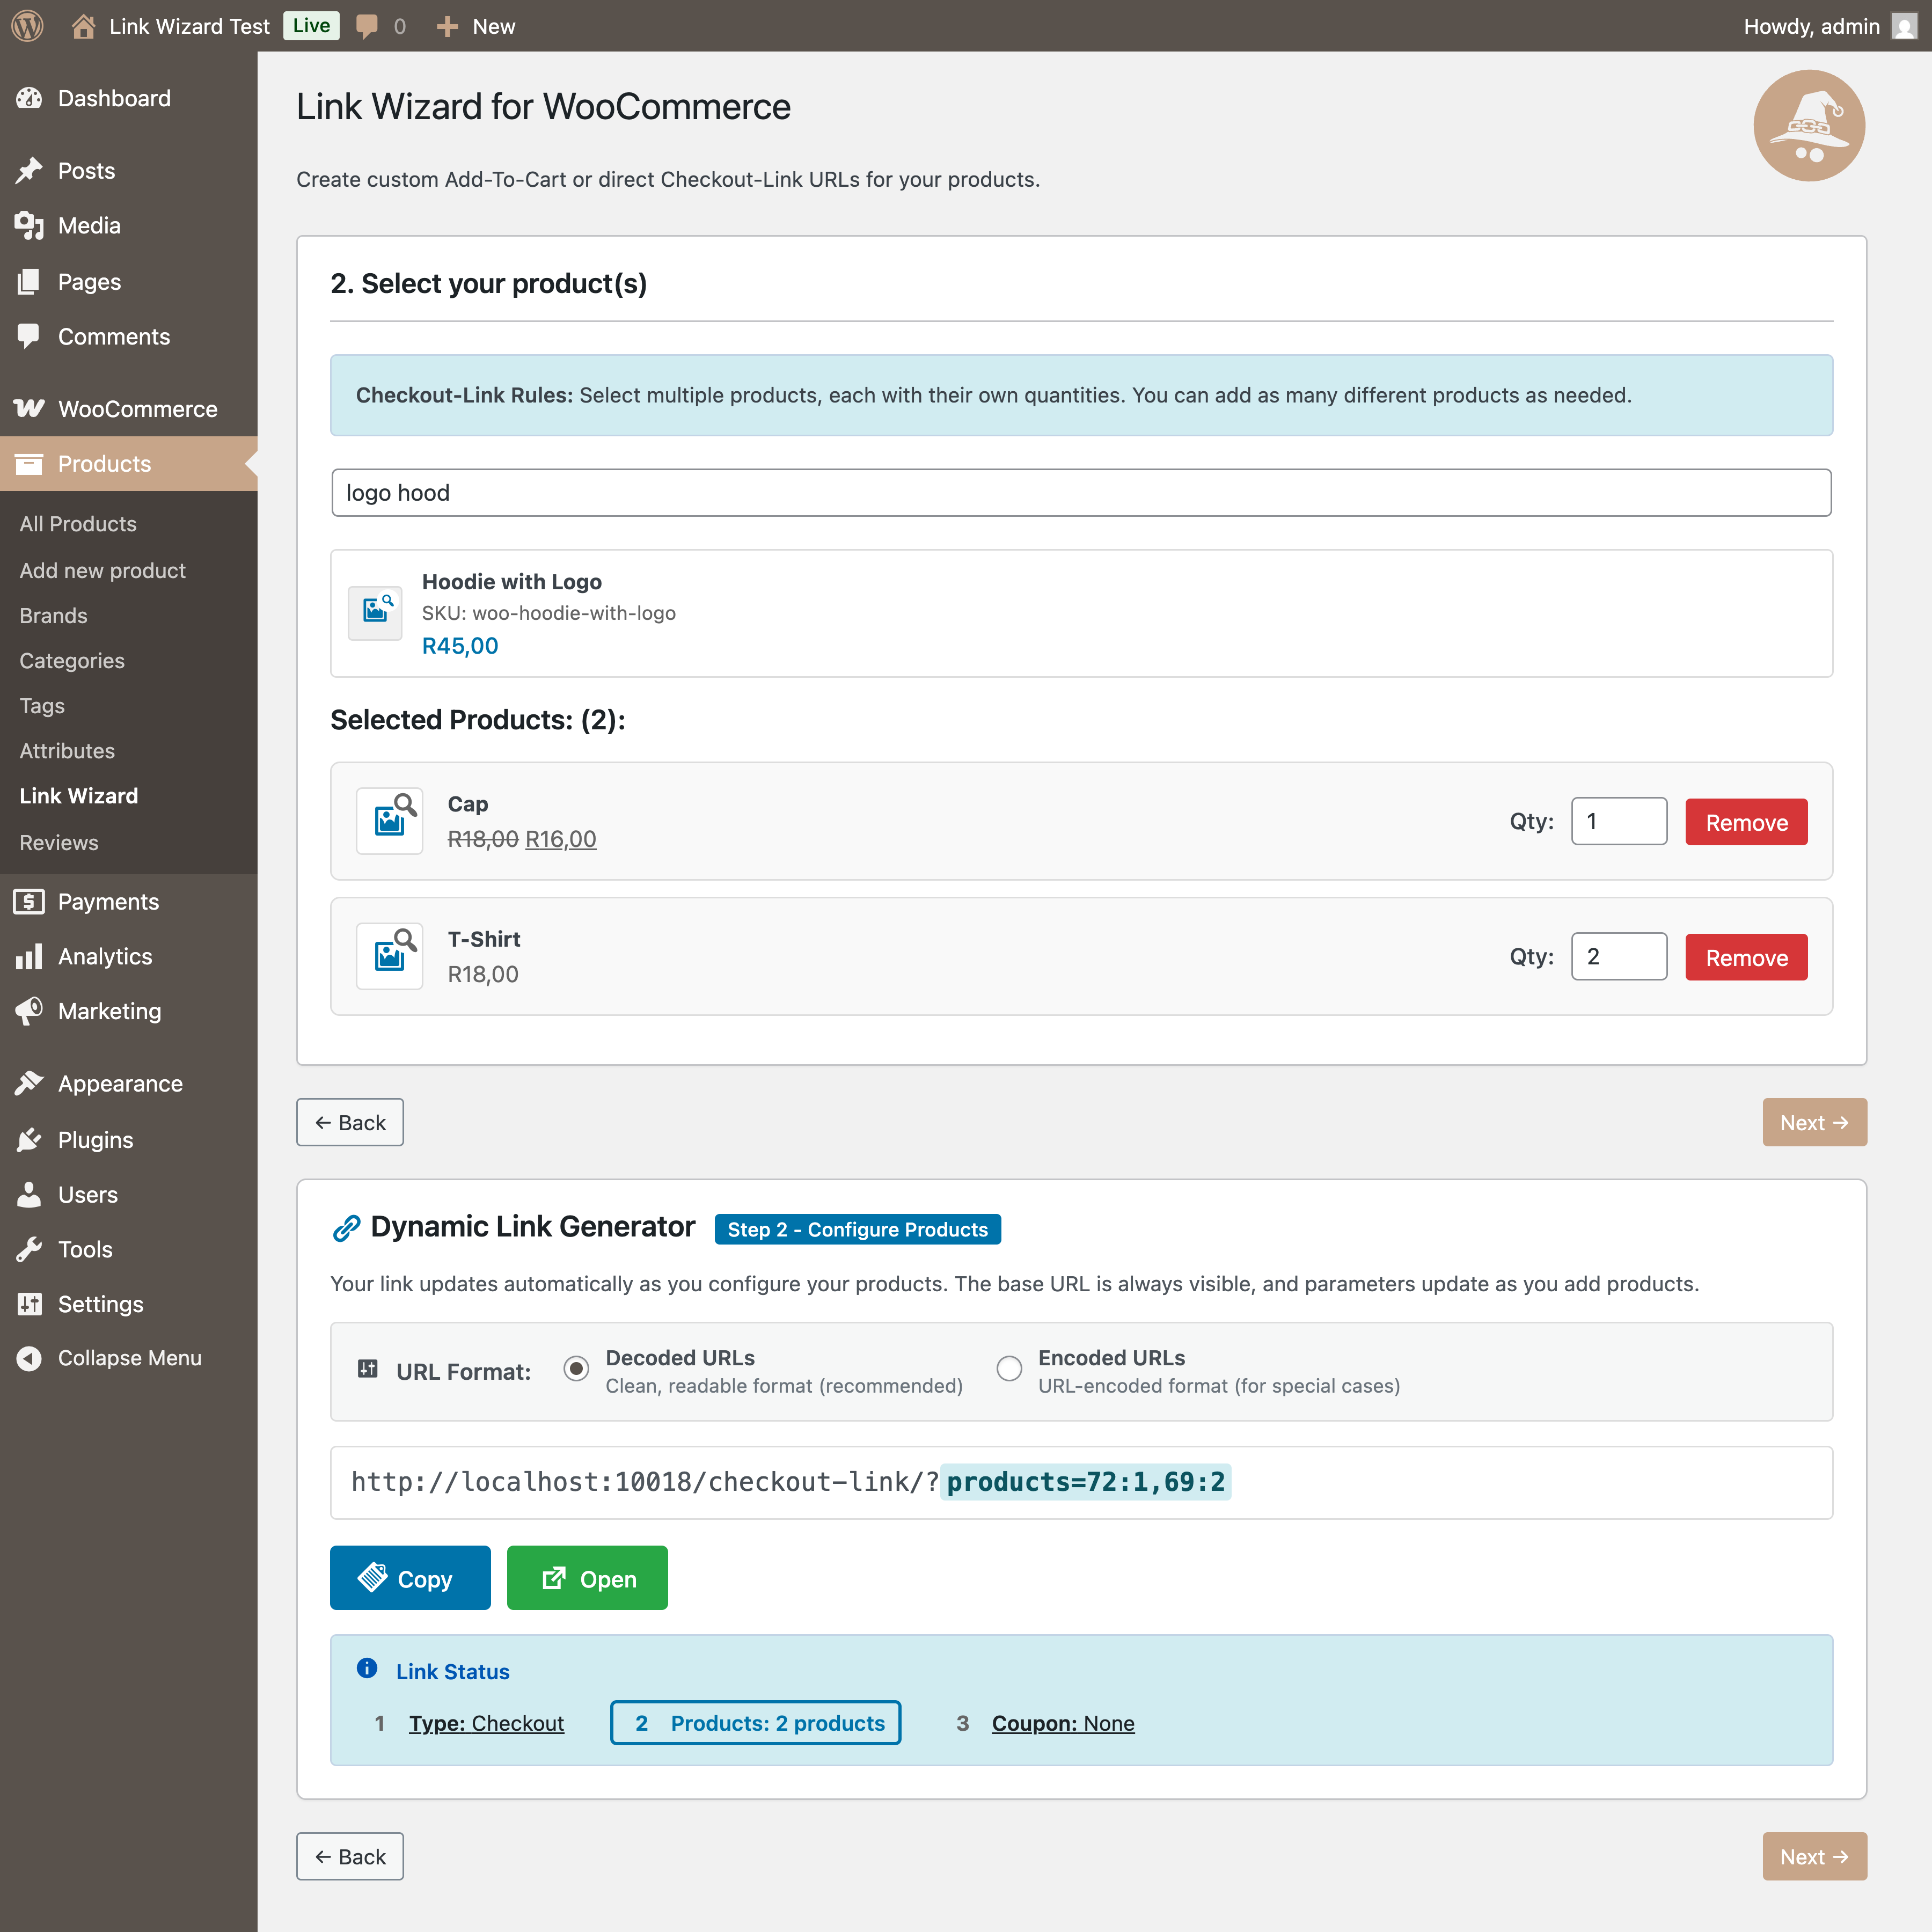Click the WordPress logo icon
The height and width of the screenshot is (1932, 1932).
point(27,26)
